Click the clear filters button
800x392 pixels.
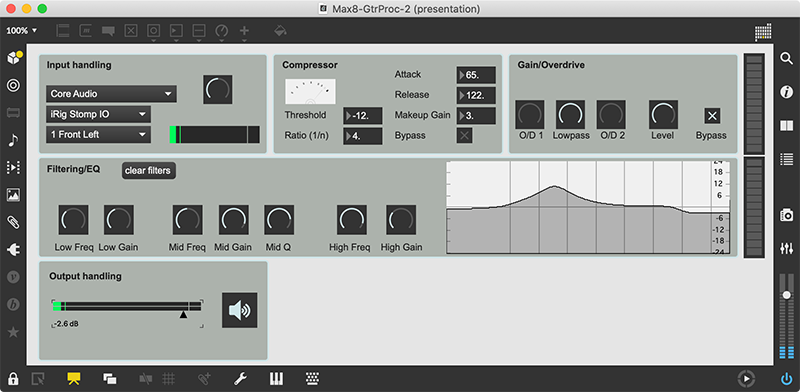click(x=148, y=170)
